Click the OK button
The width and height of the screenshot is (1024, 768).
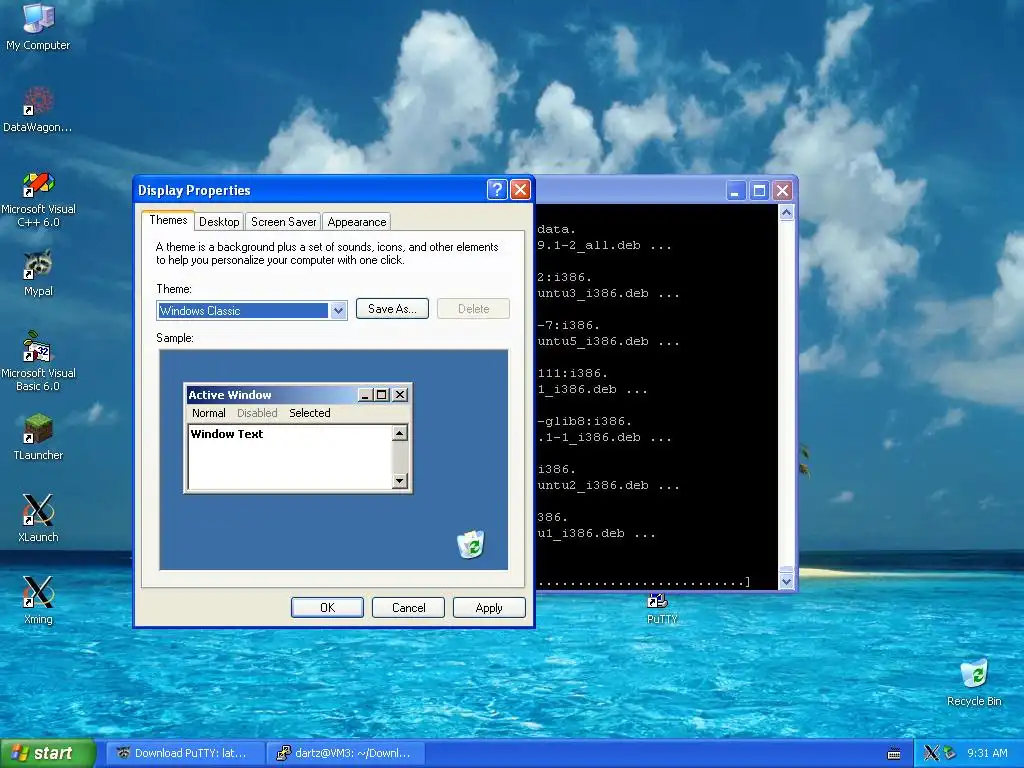[x=327, y=607]
